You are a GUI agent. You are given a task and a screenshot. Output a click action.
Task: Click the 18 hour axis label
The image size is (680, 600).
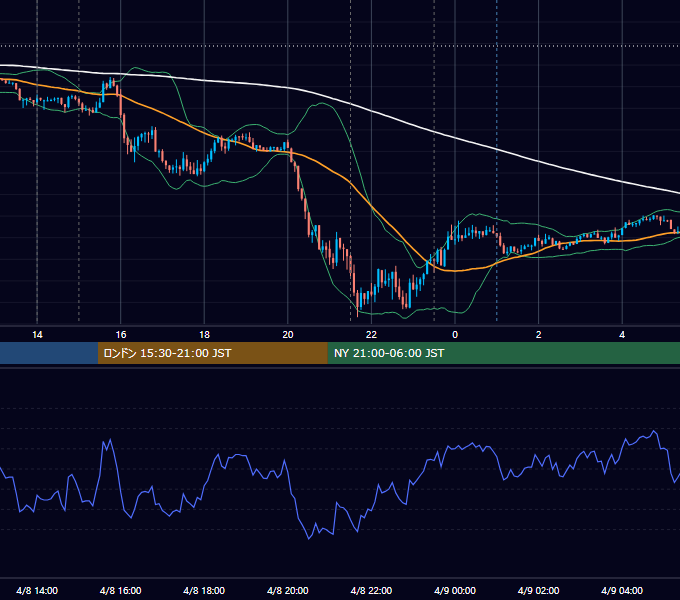204,335
